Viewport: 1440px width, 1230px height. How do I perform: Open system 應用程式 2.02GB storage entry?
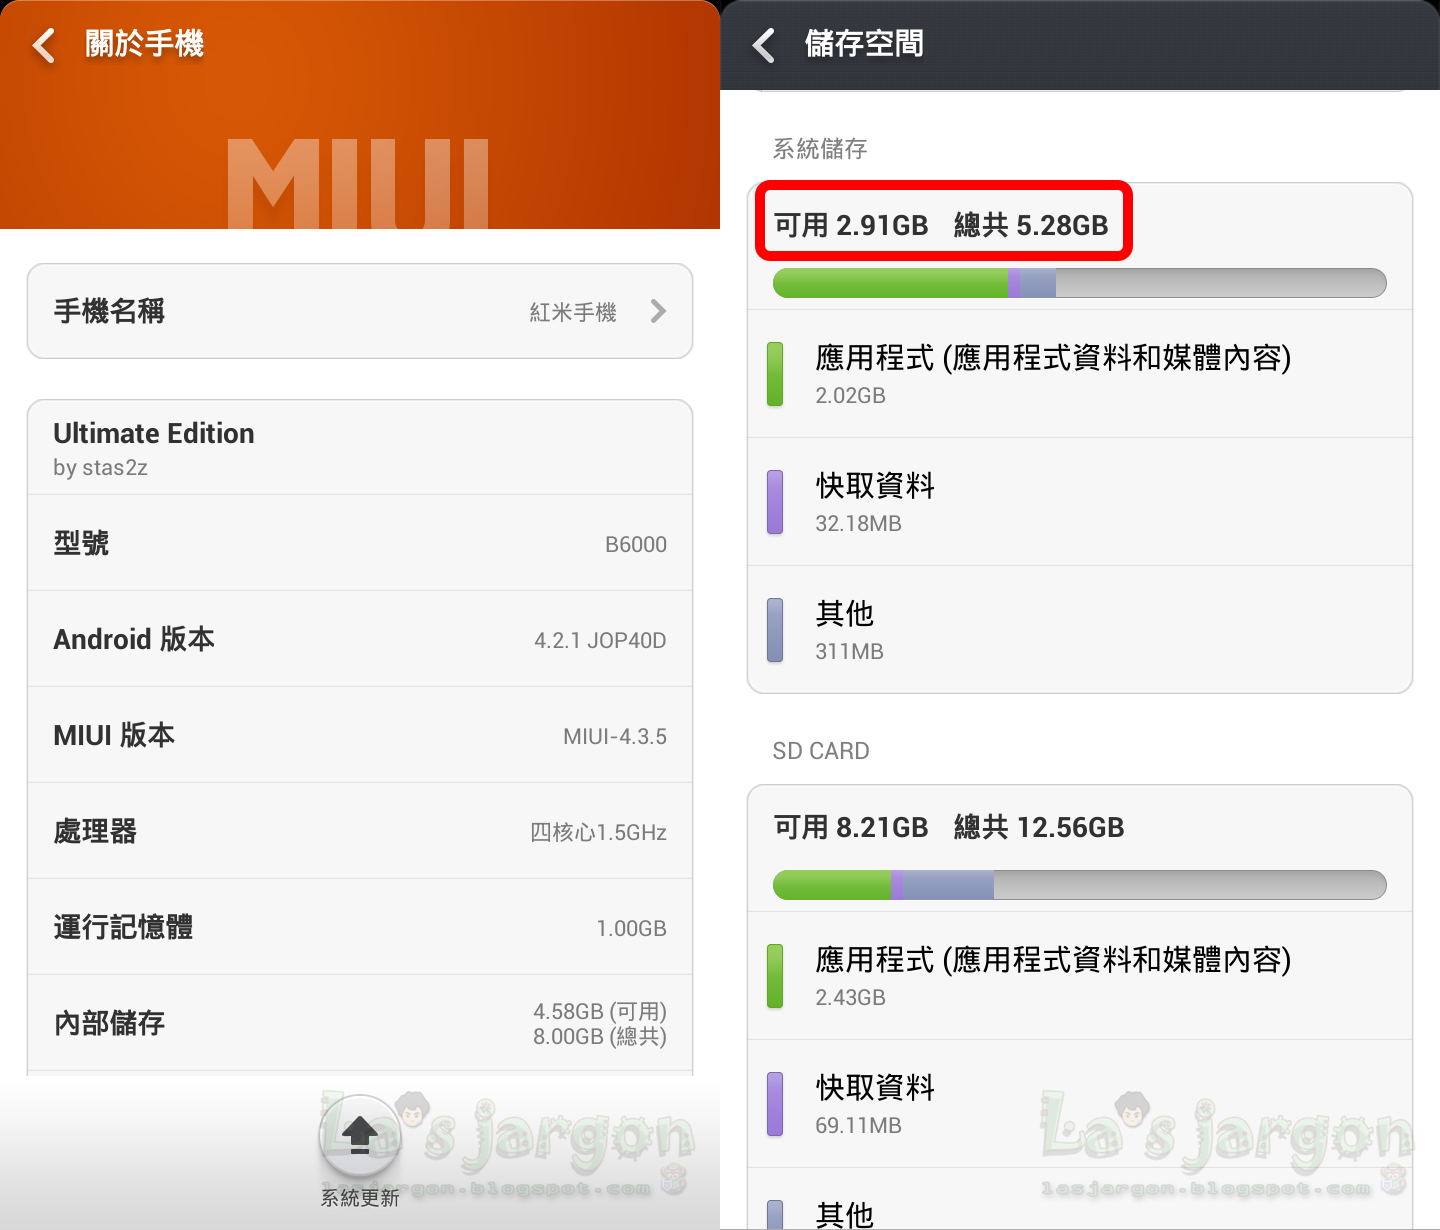click(1080, 374)
